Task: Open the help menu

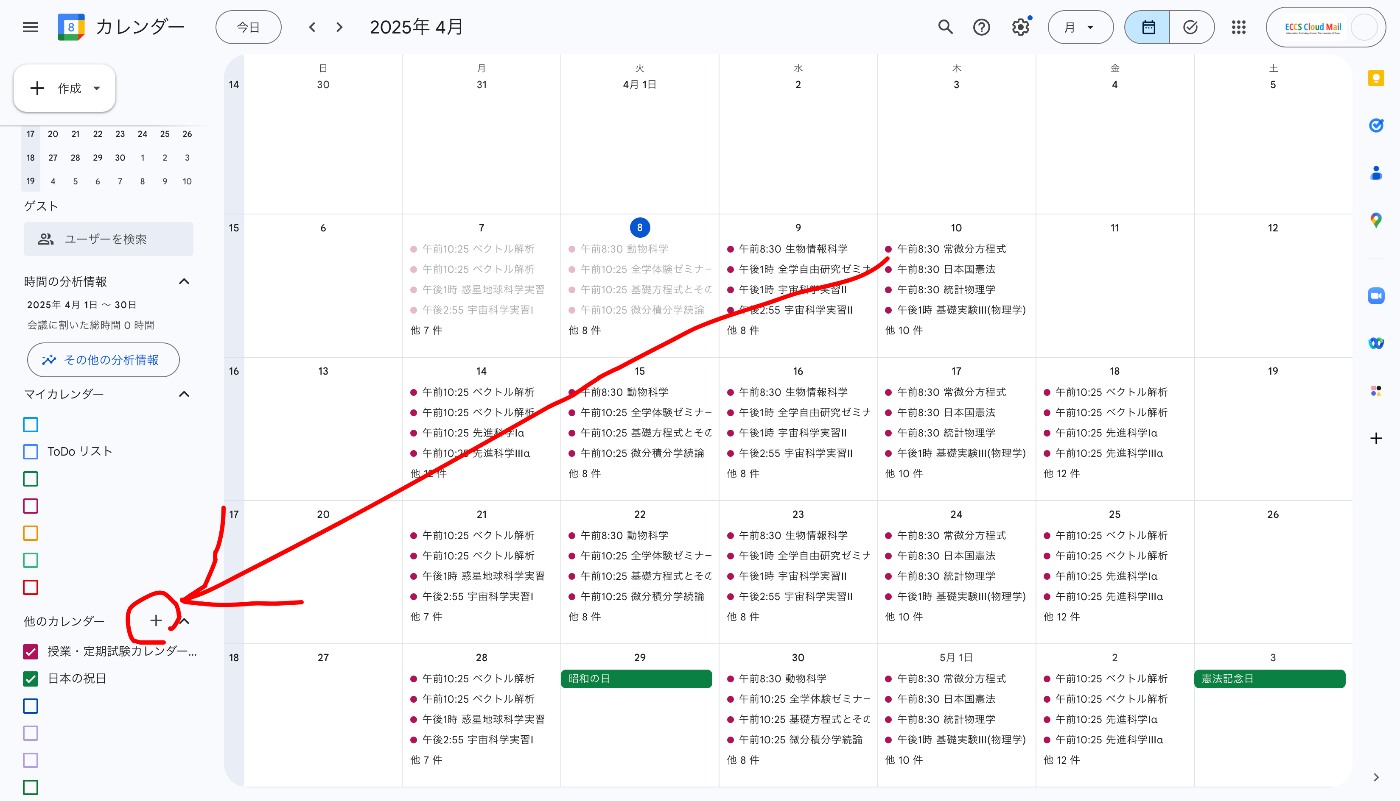Action: pos(982,27)
